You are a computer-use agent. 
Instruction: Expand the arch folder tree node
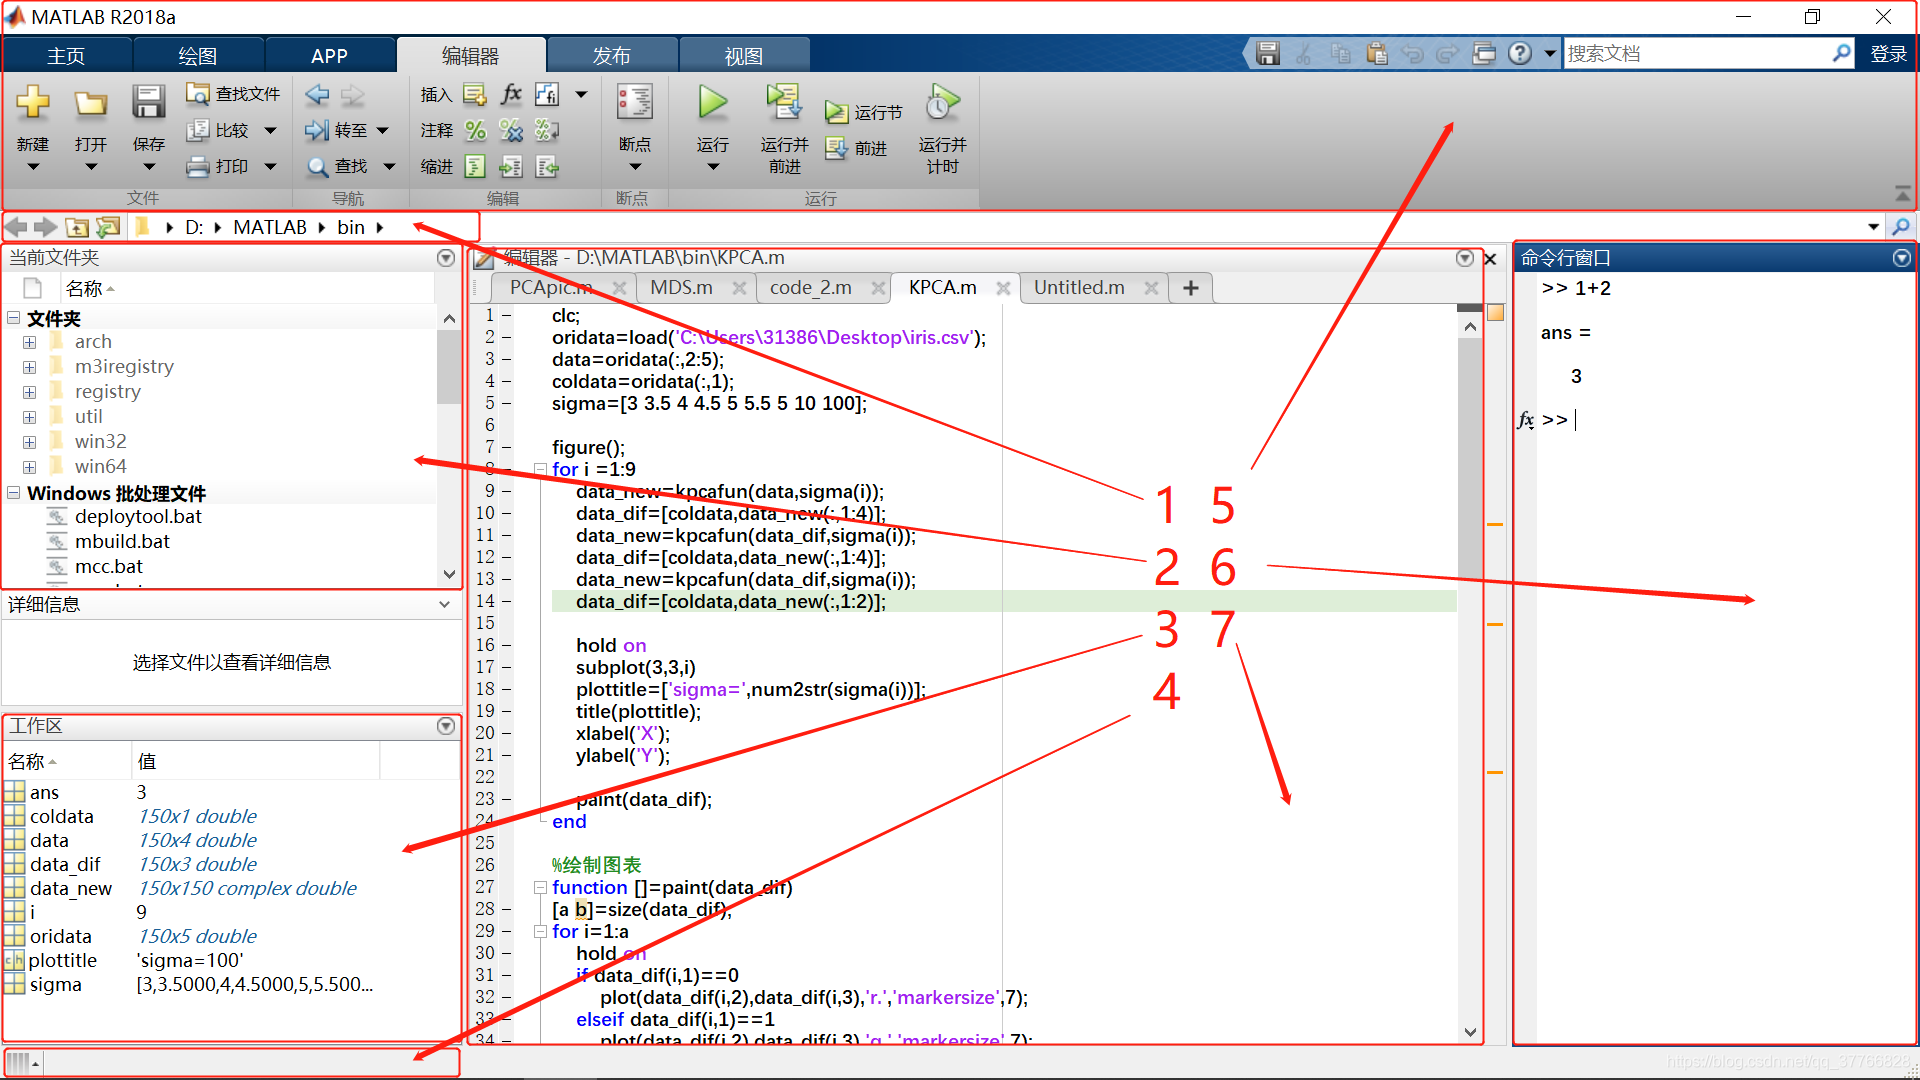pos(29,342)
